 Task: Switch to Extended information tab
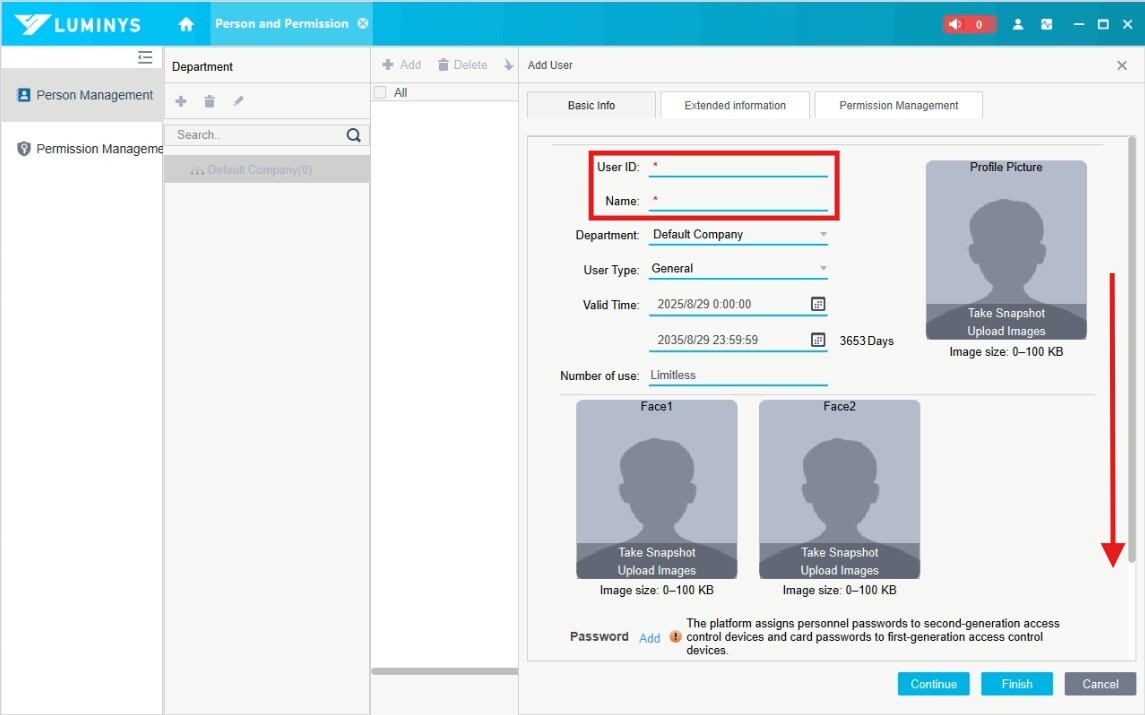tap(735, 106)
